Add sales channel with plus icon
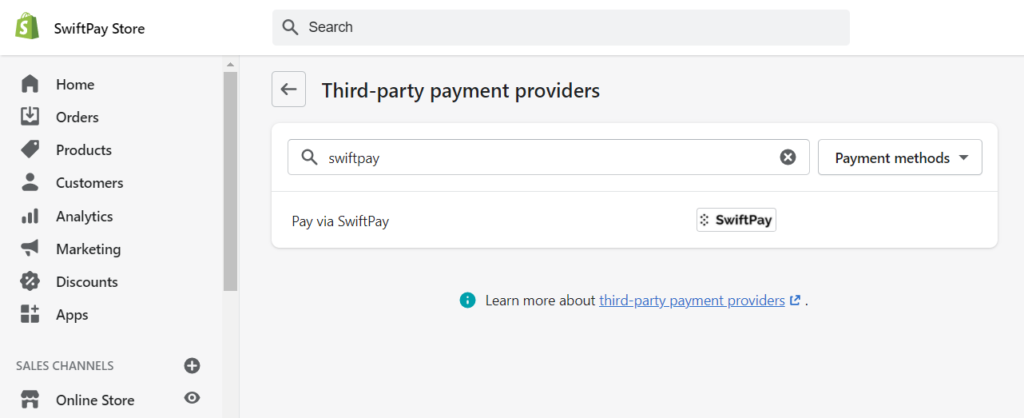Viewport: 1024px width, 418px height. point(191,365)
